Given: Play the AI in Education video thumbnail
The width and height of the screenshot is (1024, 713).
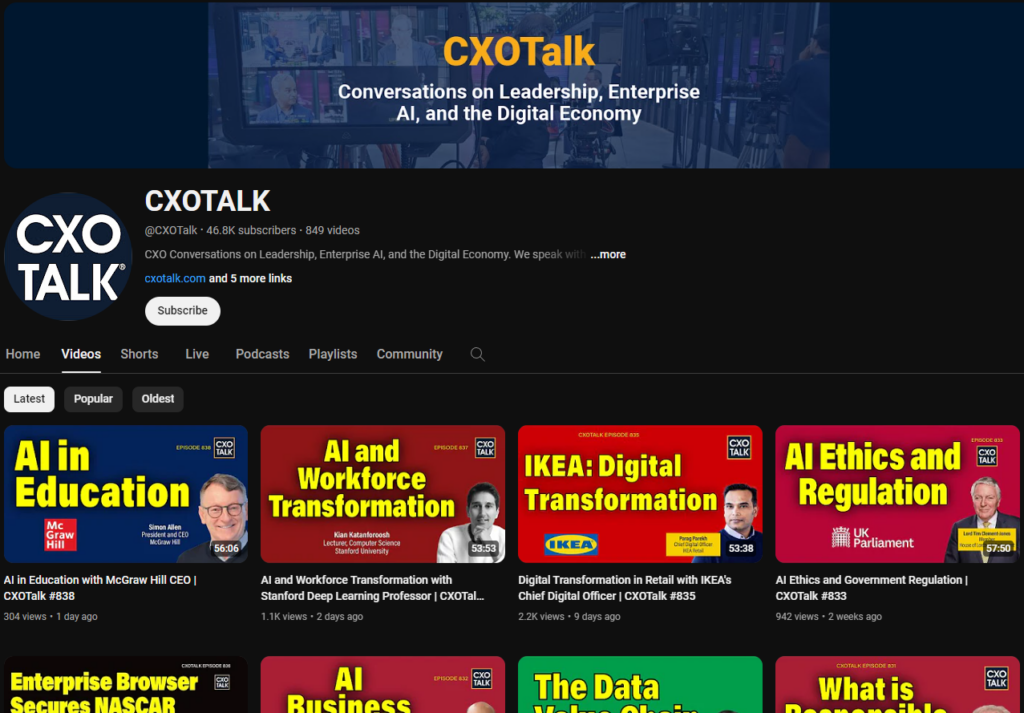Looking at the screenshot, I should coord(126,494).
